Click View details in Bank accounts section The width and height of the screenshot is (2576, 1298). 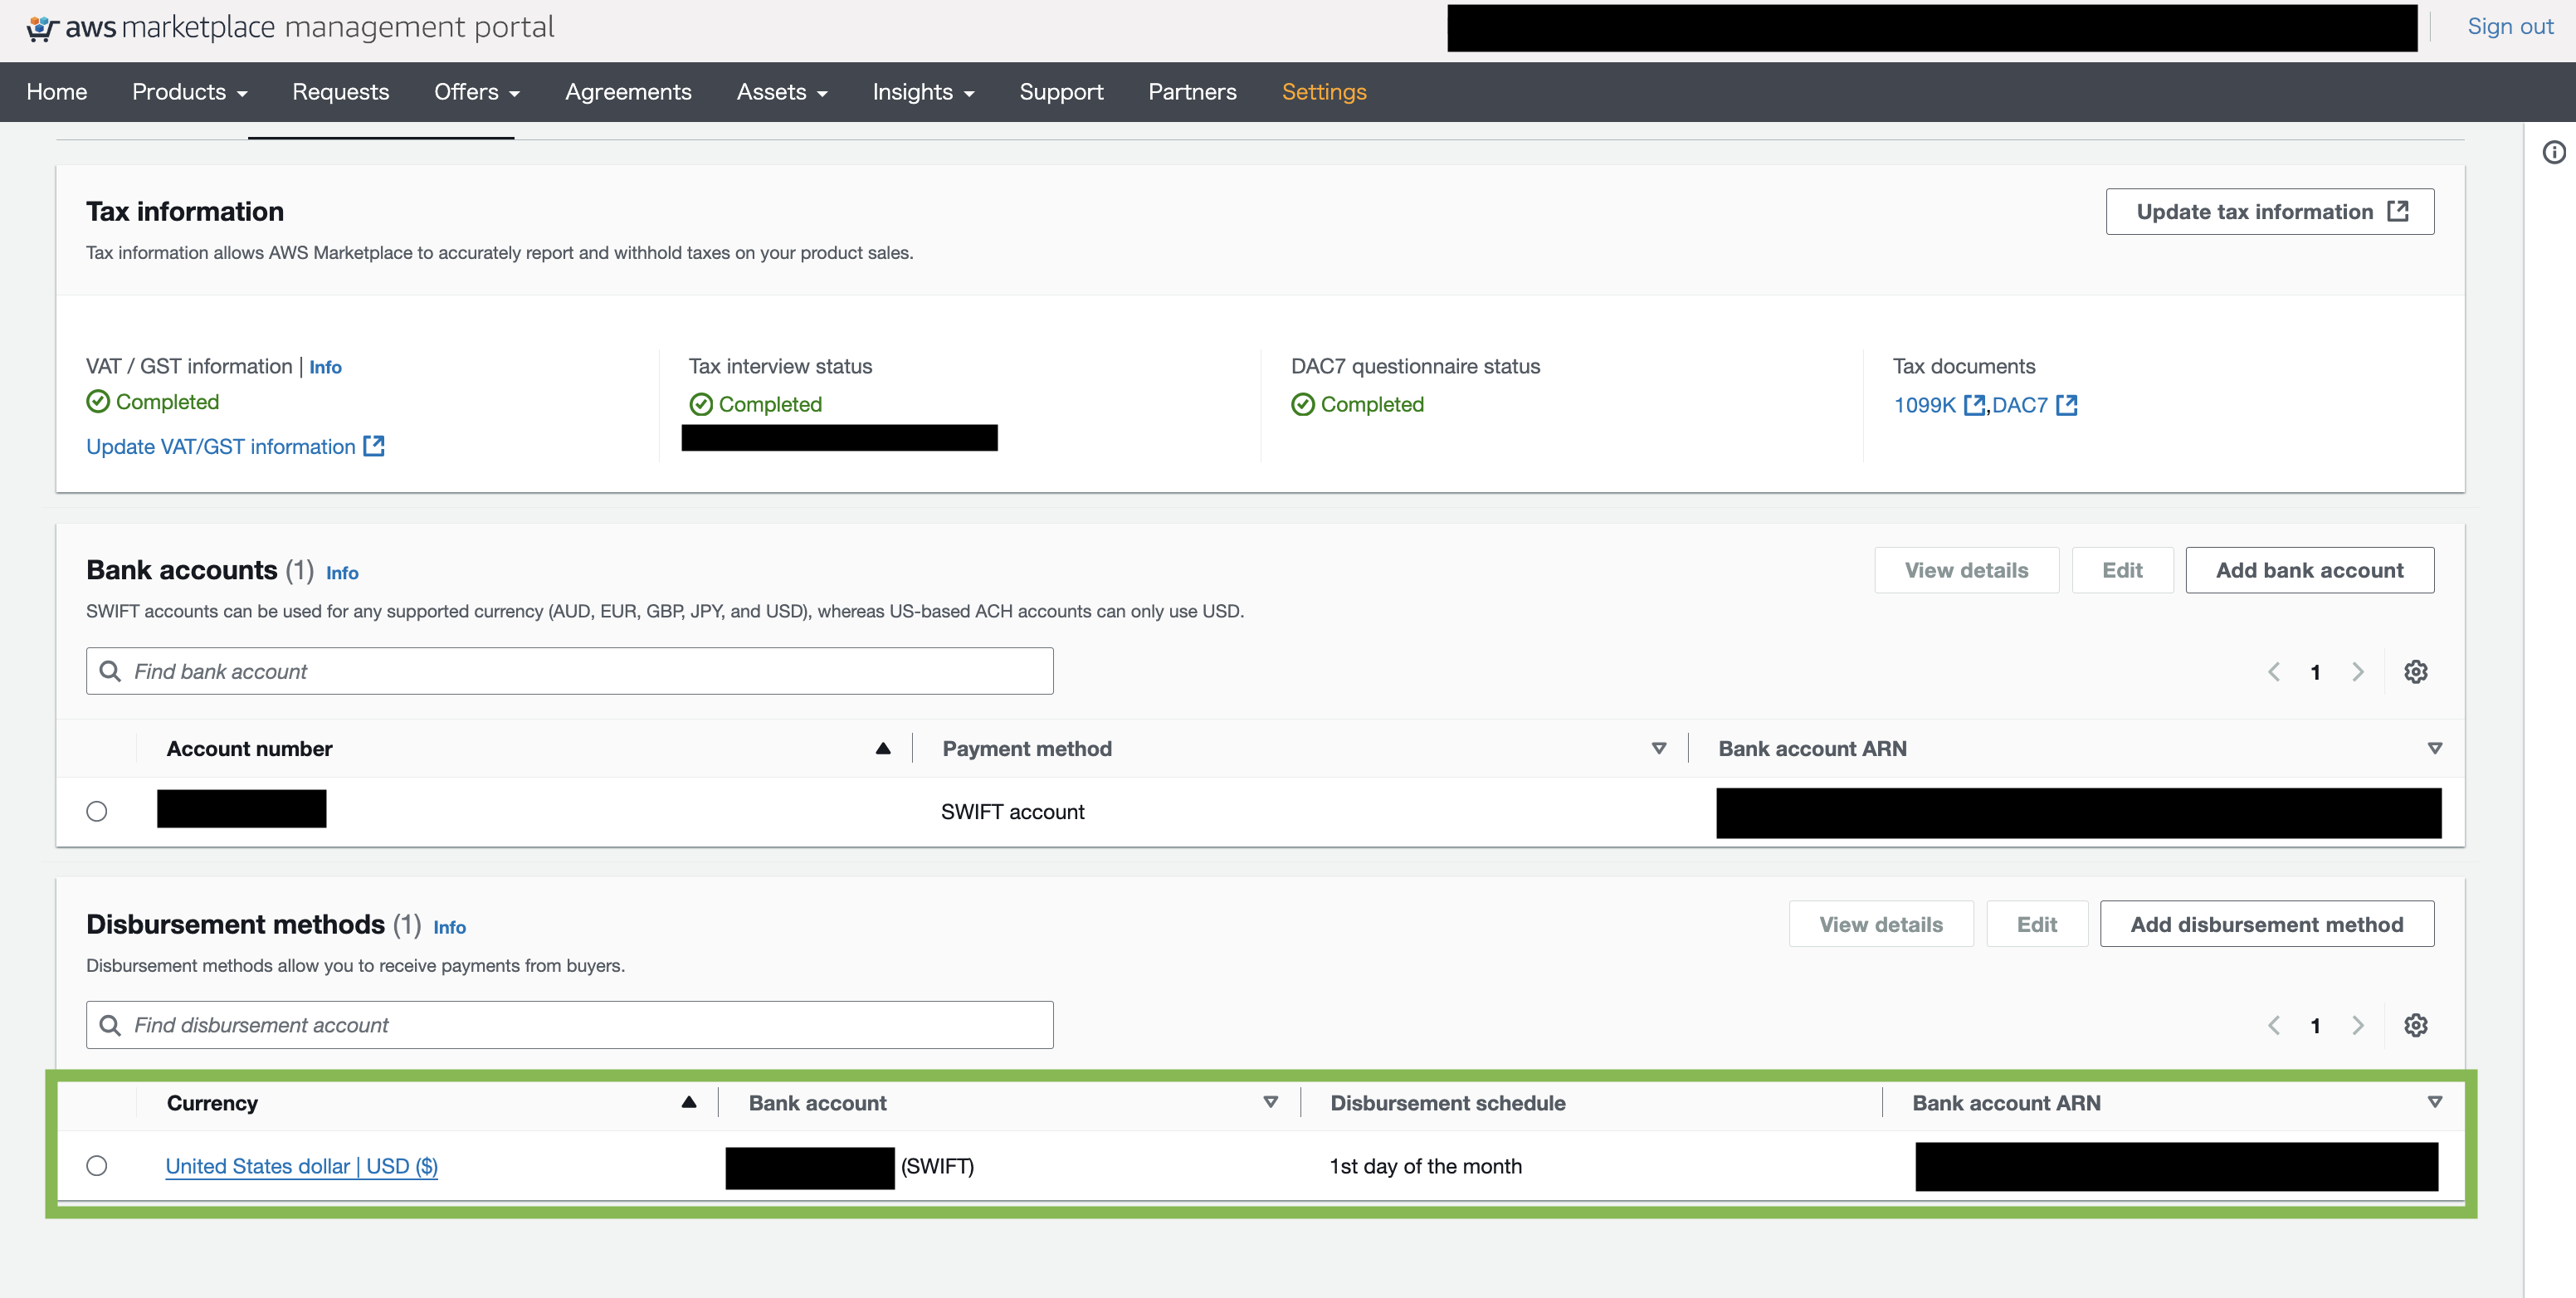pyautogui.click(x=1966, y=570)
